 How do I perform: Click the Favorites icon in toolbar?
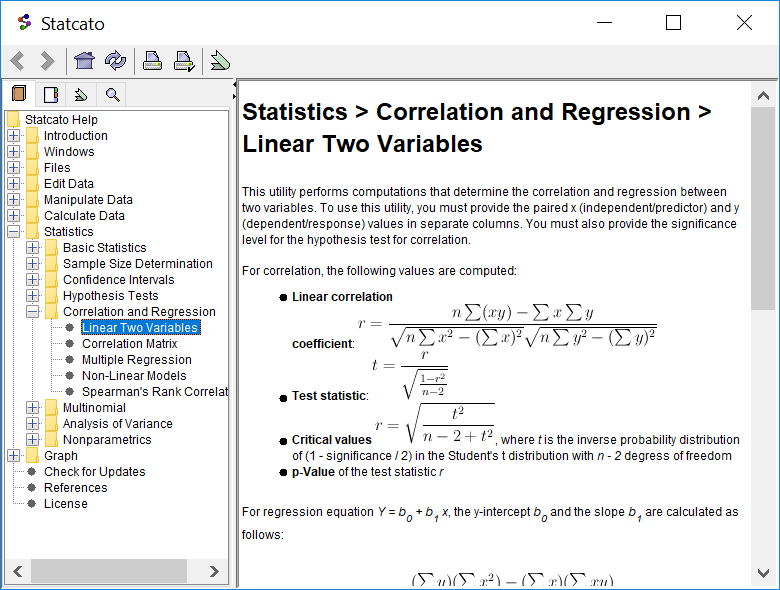pyautogui.click(x=220, y=61)
